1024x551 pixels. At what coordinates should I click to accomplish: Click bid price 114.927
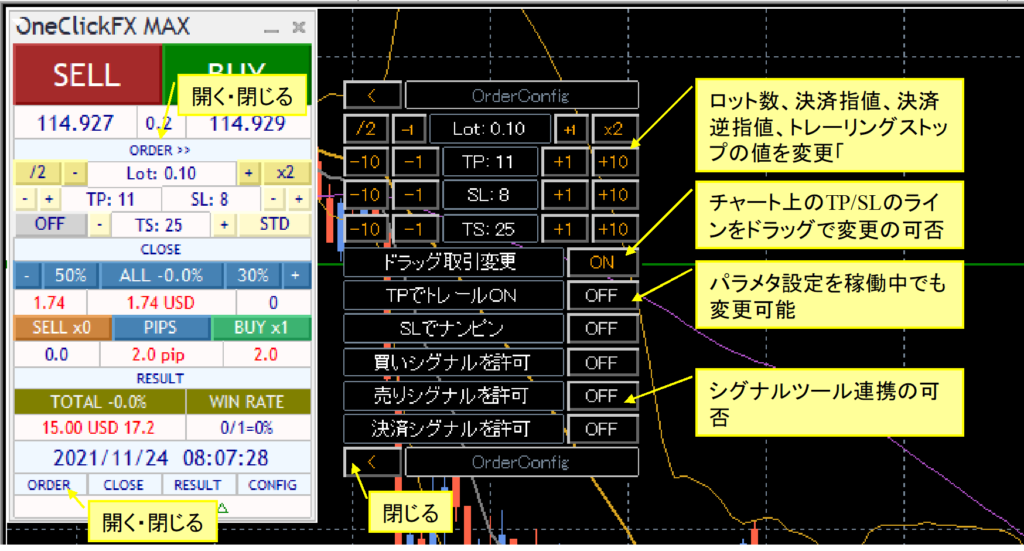[x=76, y=123]
